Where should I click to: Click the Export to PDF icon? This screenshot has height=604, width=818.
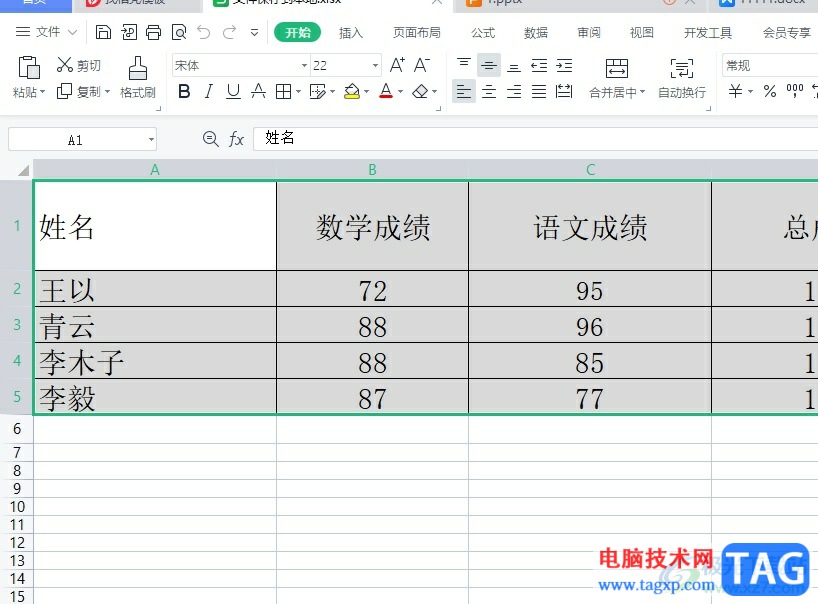[129, 32]
